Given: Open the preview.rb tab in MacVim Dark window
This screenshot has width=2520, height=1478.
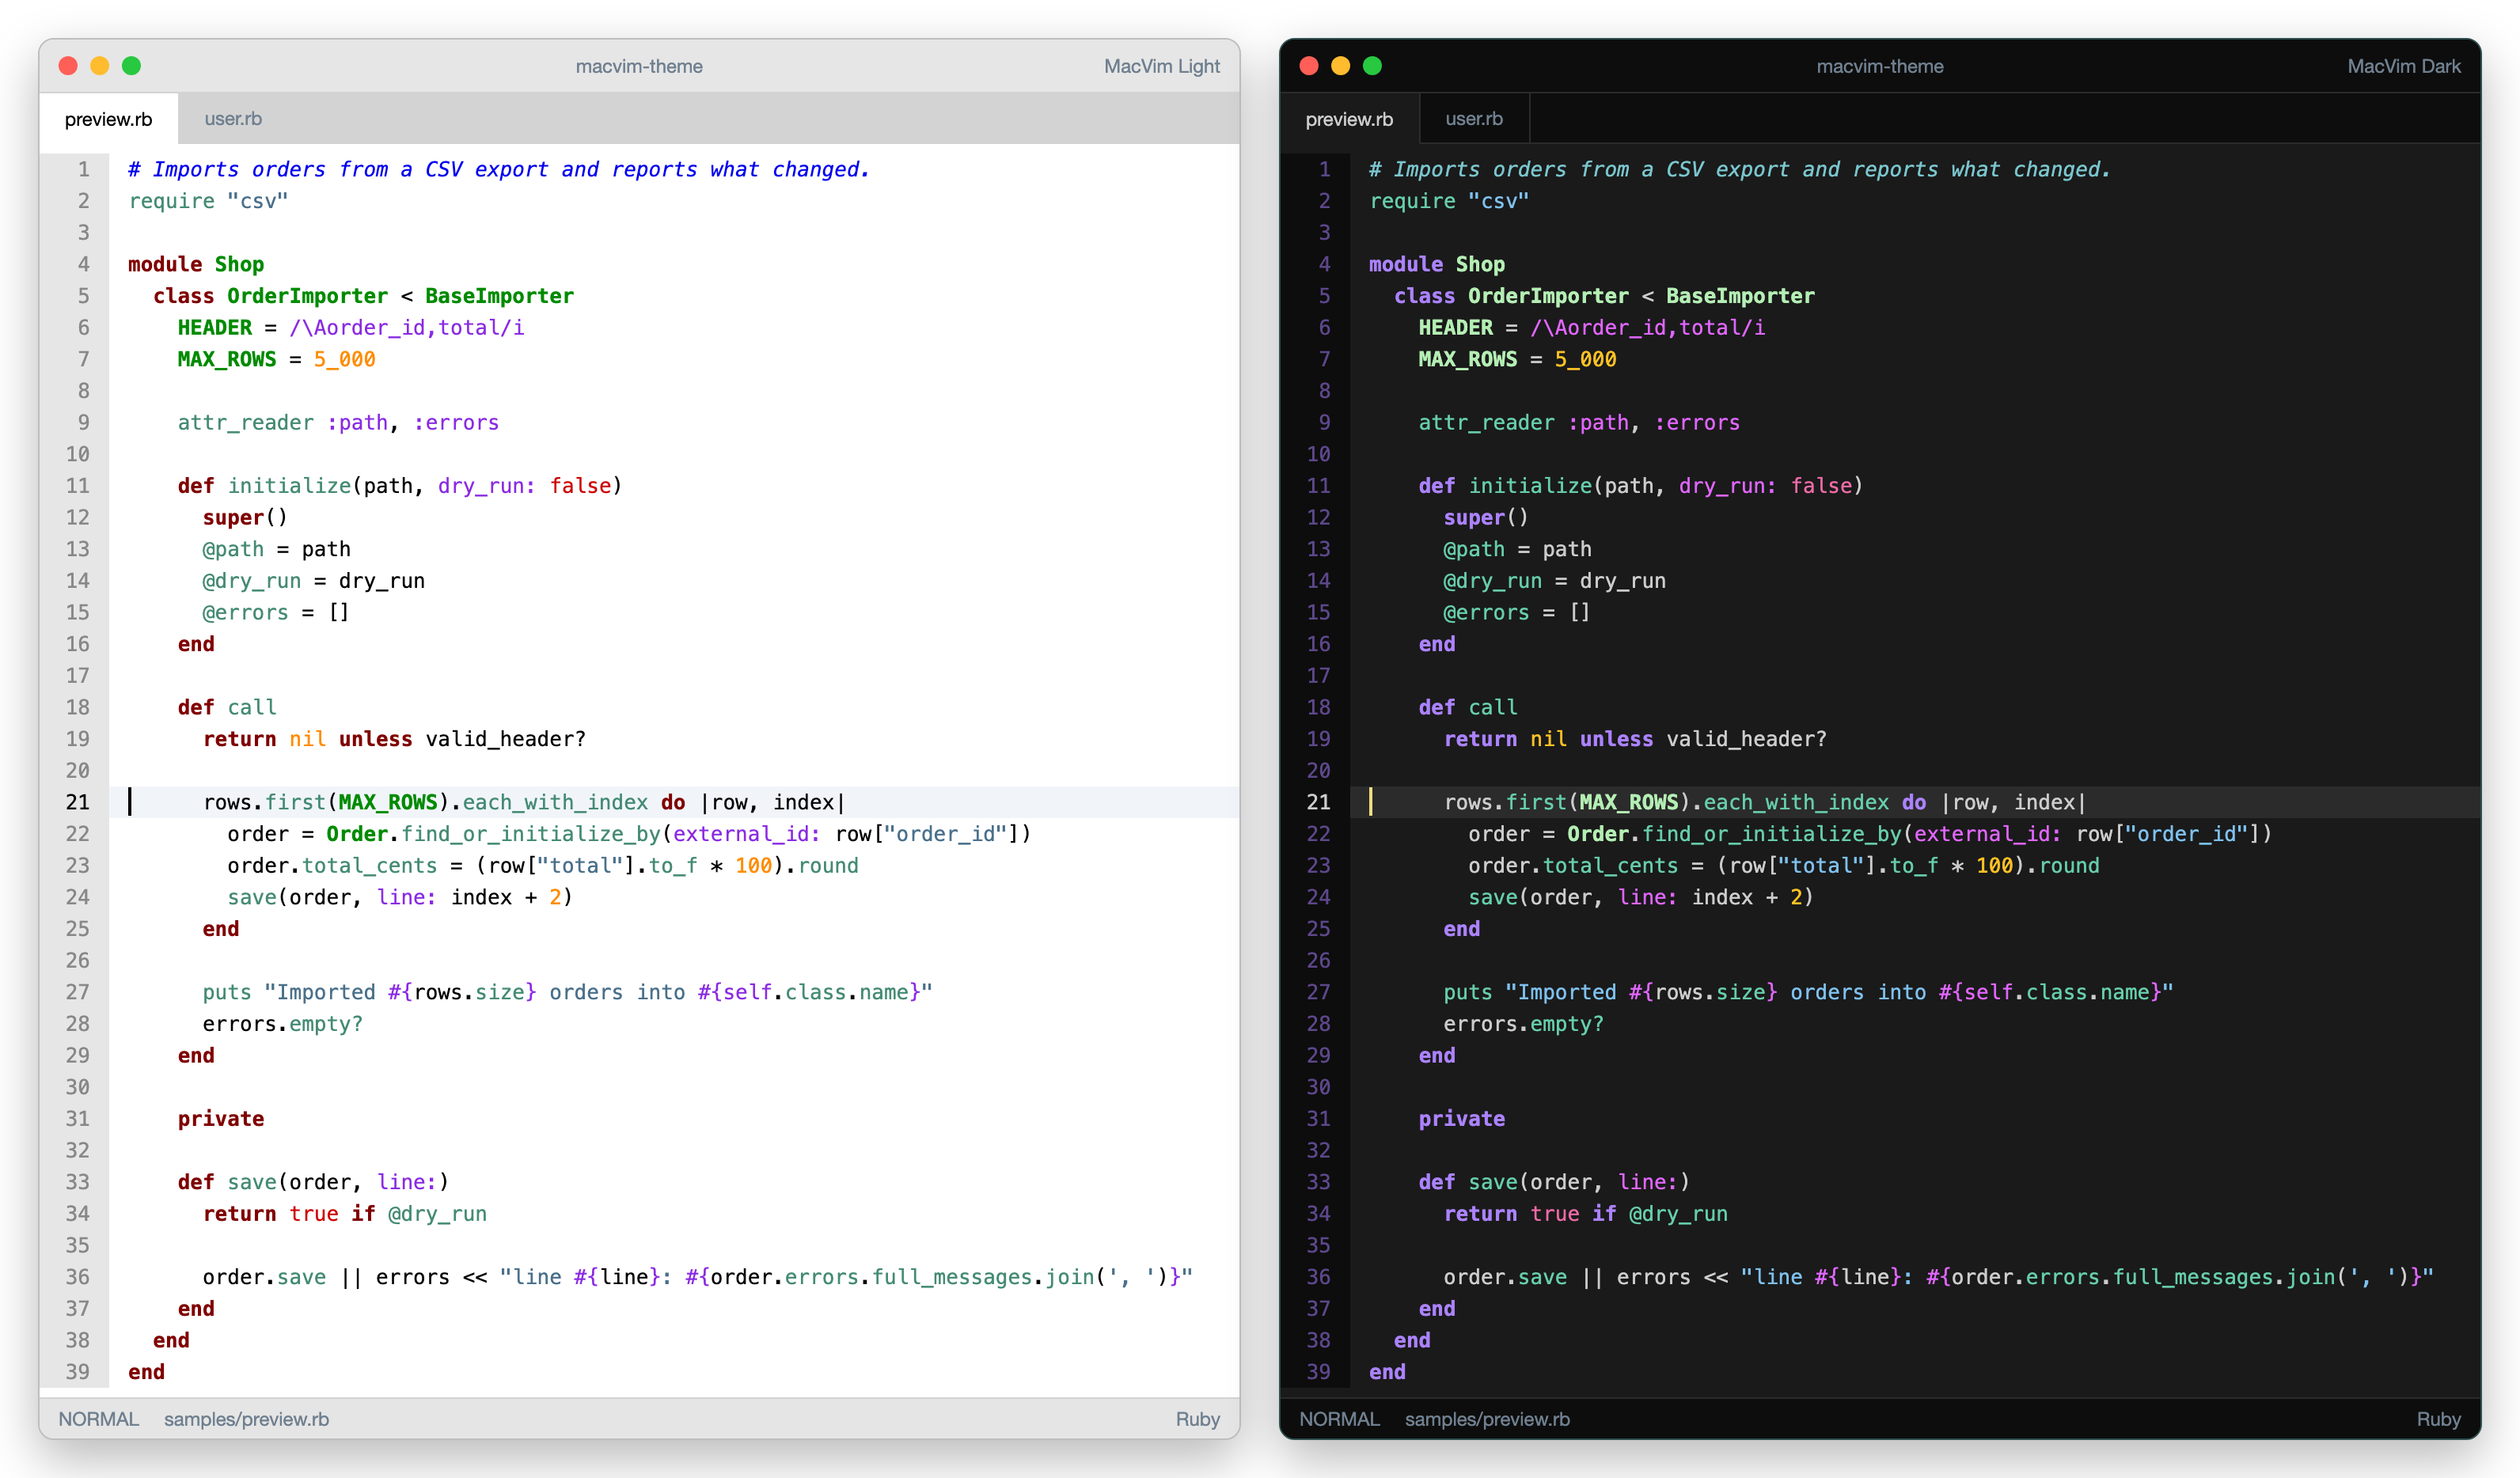Looking at the screenshot, I should (x=1349, y=118).
